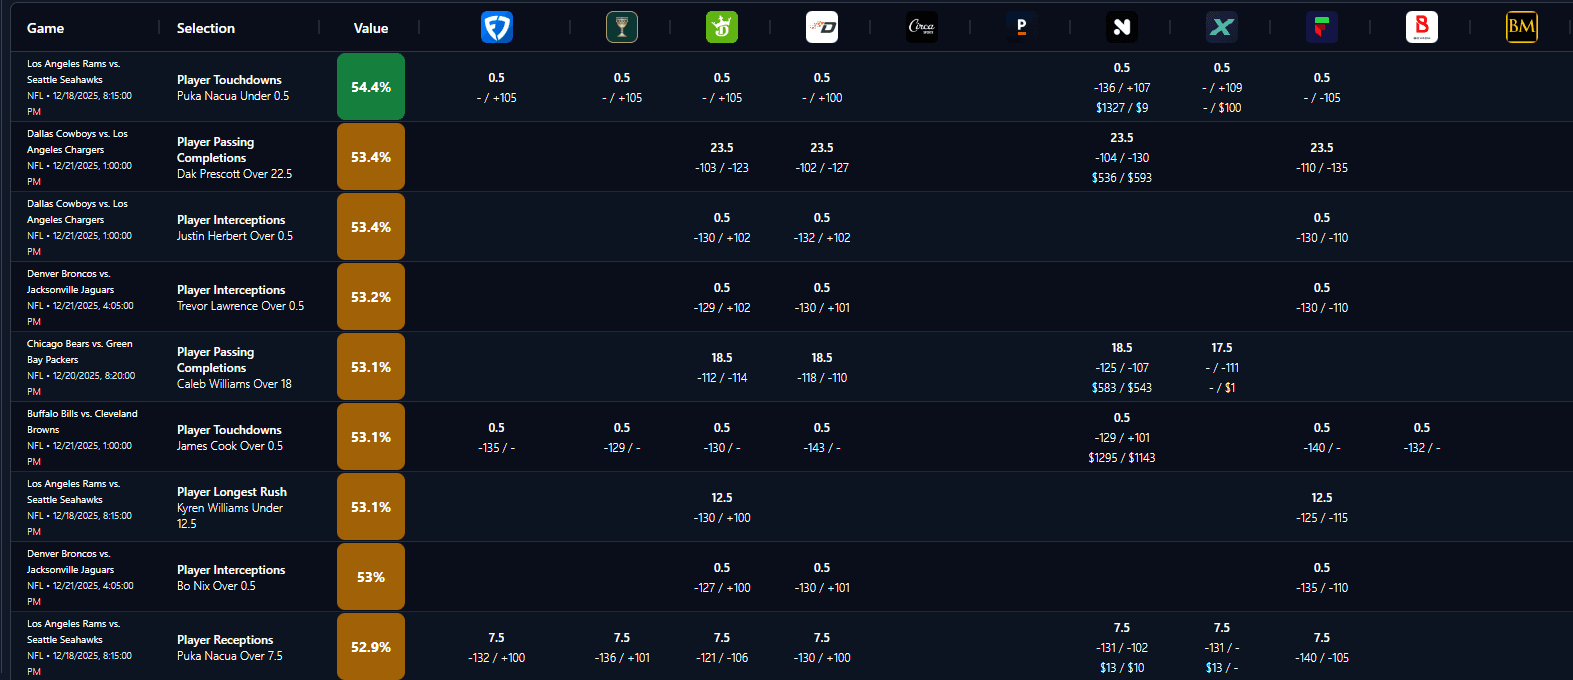Click the - / -111 odds cell
The height and width of the screenshot is (680, 1573).
coord(1222,368)
